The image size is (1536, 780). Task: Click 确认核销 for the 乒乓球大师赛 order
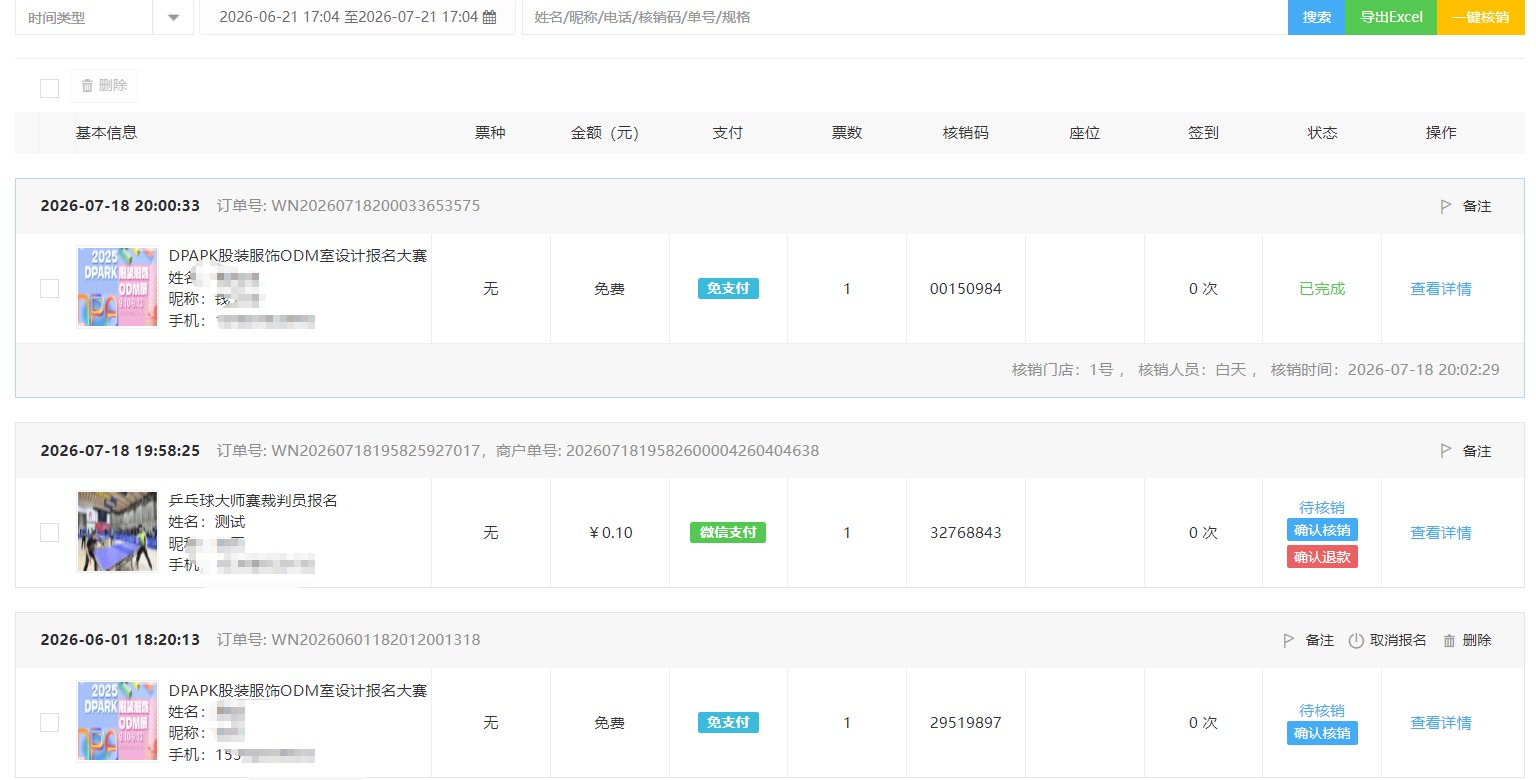1322,530
